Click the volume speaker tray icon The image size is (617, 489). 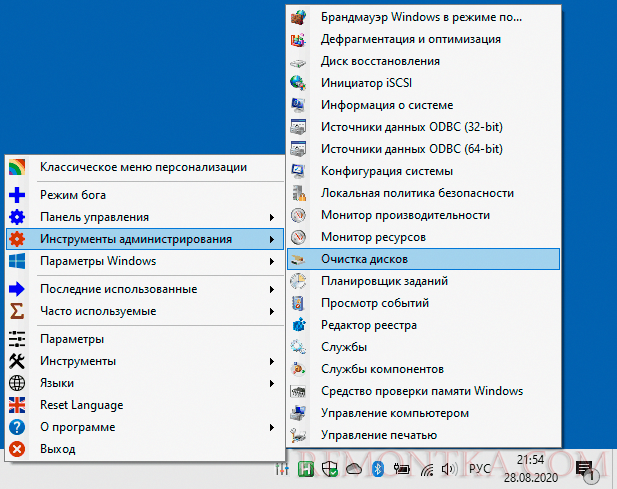click(449, 469)
